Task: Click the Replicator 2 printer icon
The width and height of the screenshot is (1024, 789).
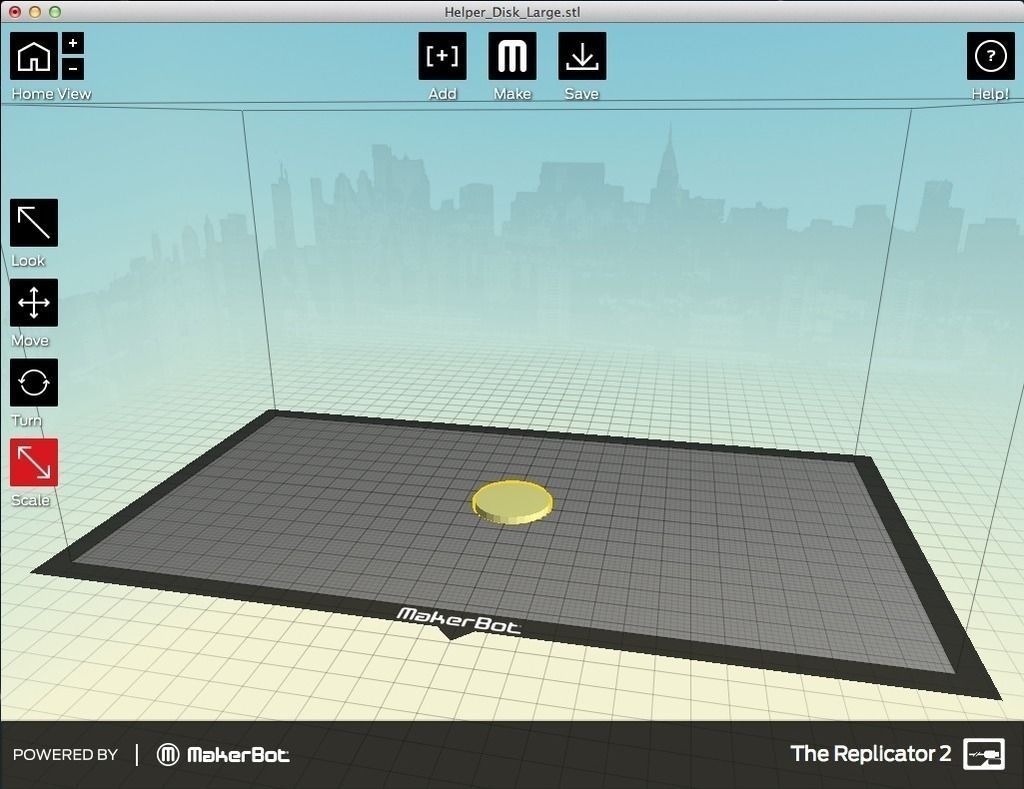Action: tap(984, 754)
